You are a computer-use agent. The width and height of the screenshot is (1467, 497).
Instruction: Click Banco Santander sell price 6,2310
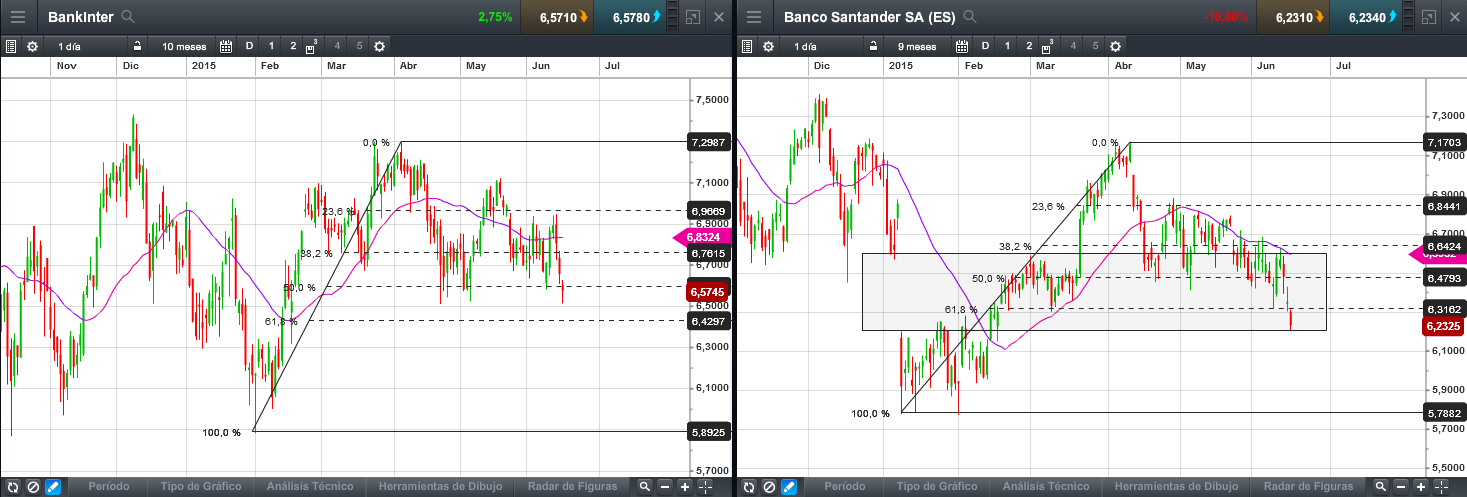coord(1293,17)
